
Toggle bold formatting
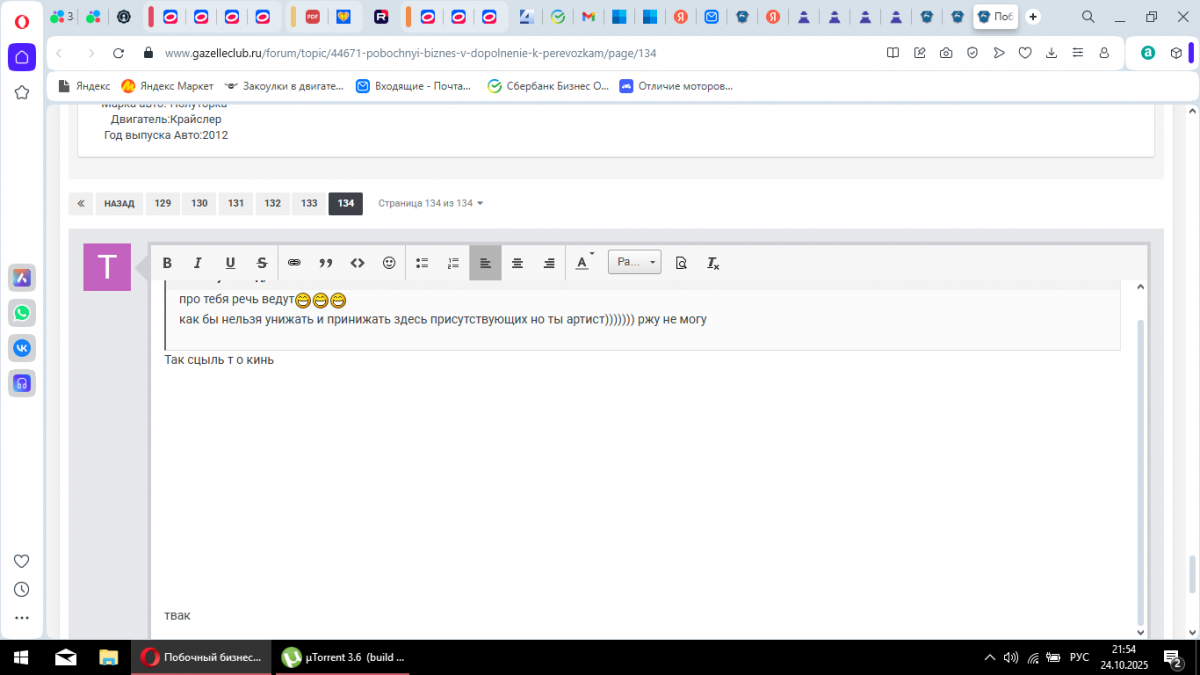tap(167, 263)
